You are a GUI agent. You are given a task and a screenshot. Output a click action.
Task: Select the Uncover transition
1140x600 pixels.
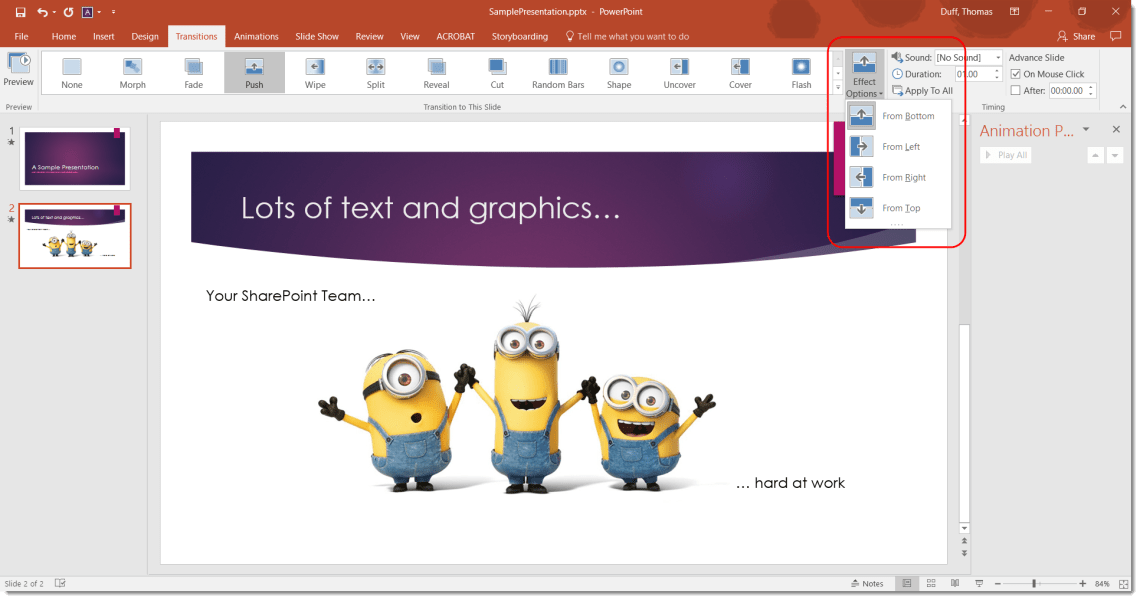point(679,70)
